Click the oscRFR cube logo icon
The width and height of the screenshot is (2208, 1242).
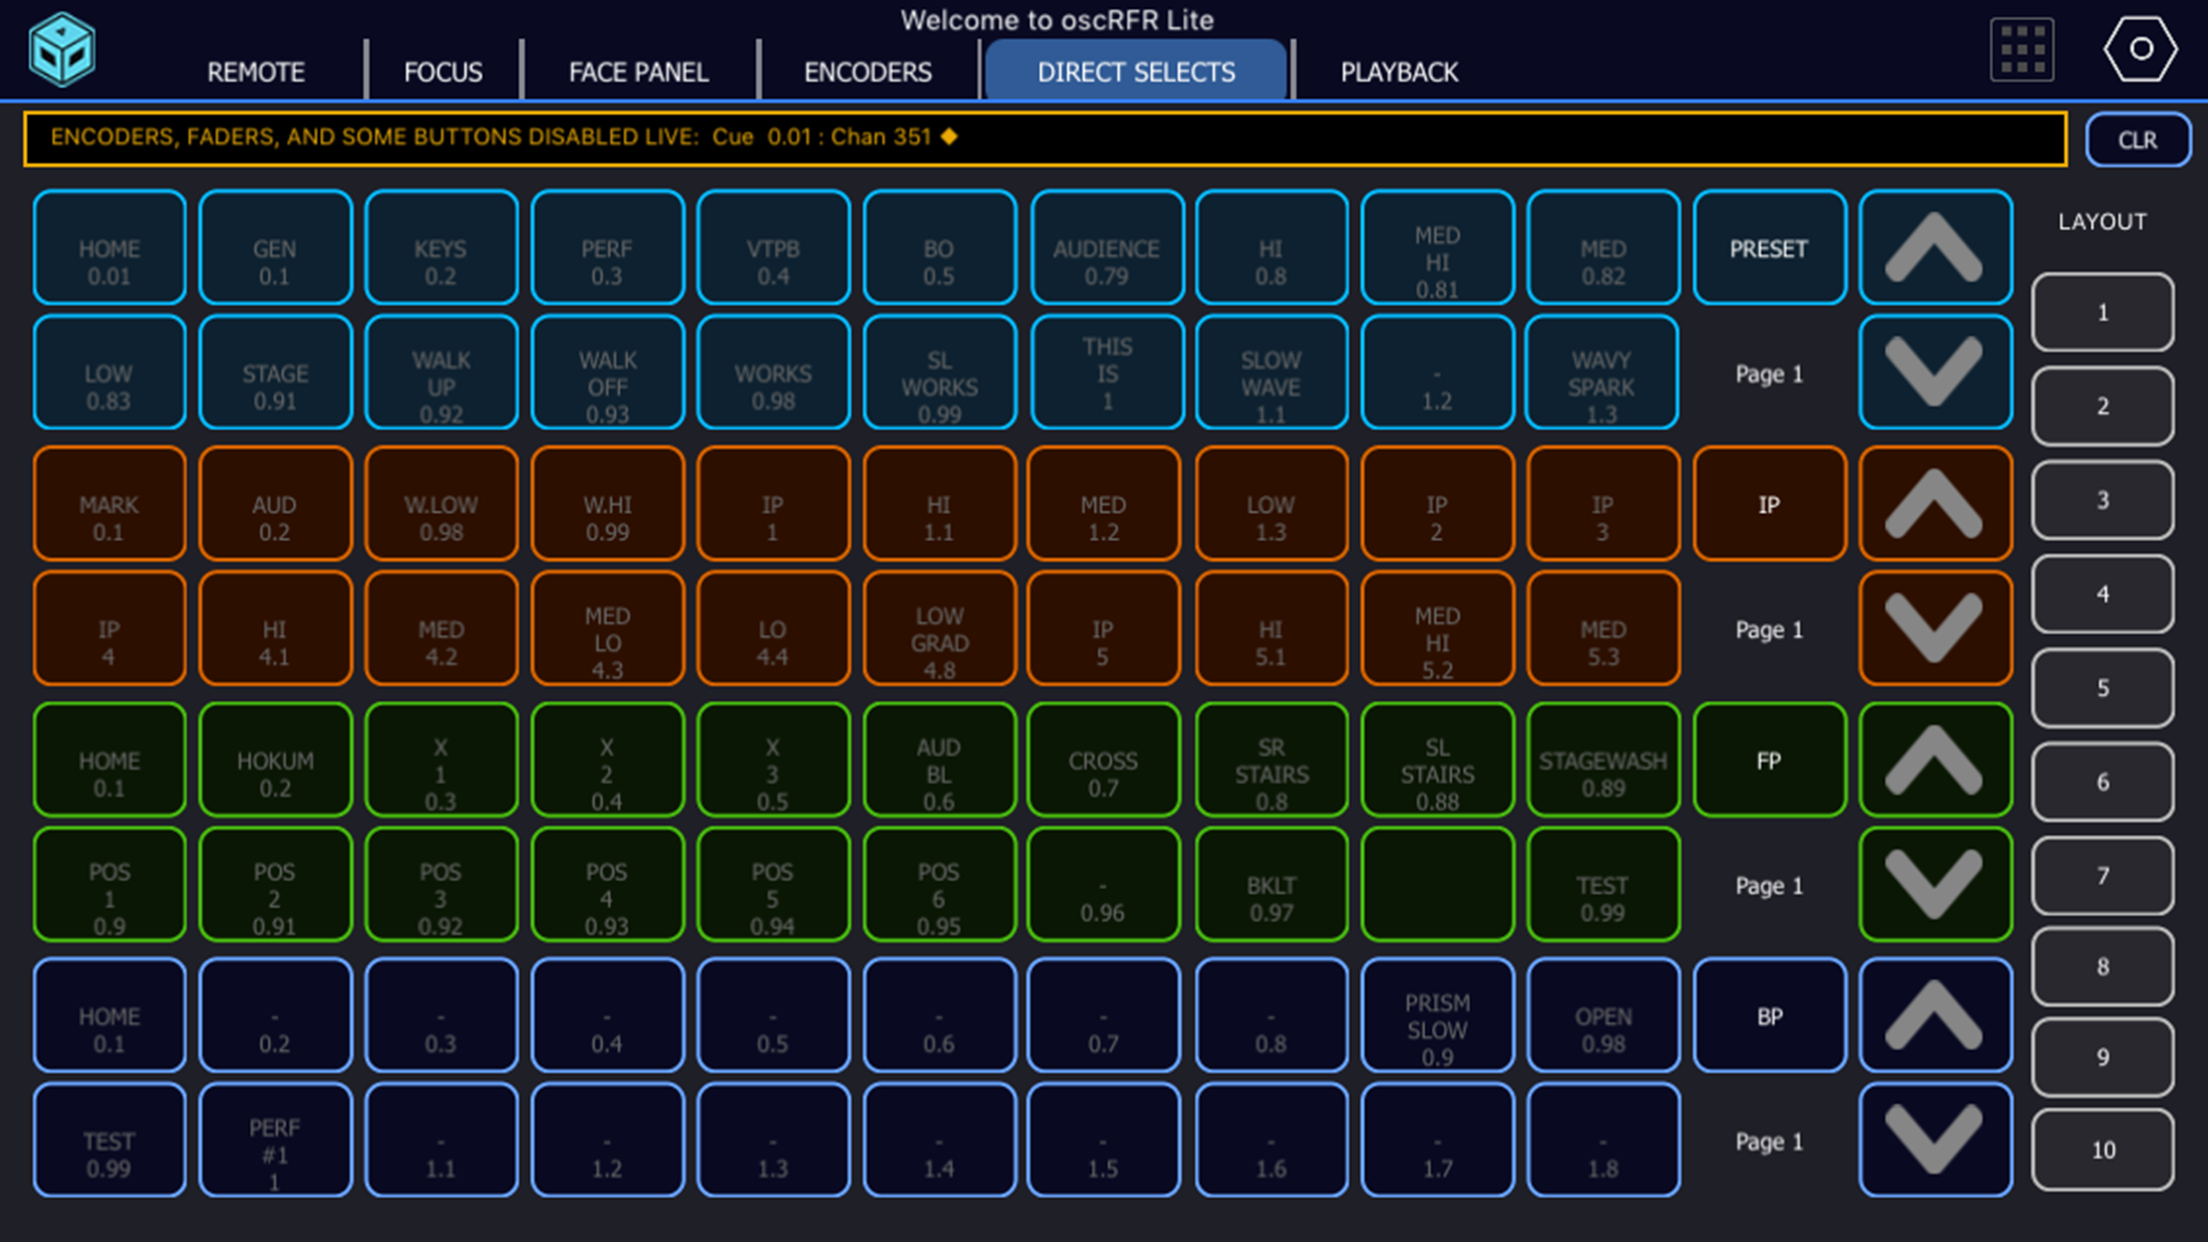(62, 50)
